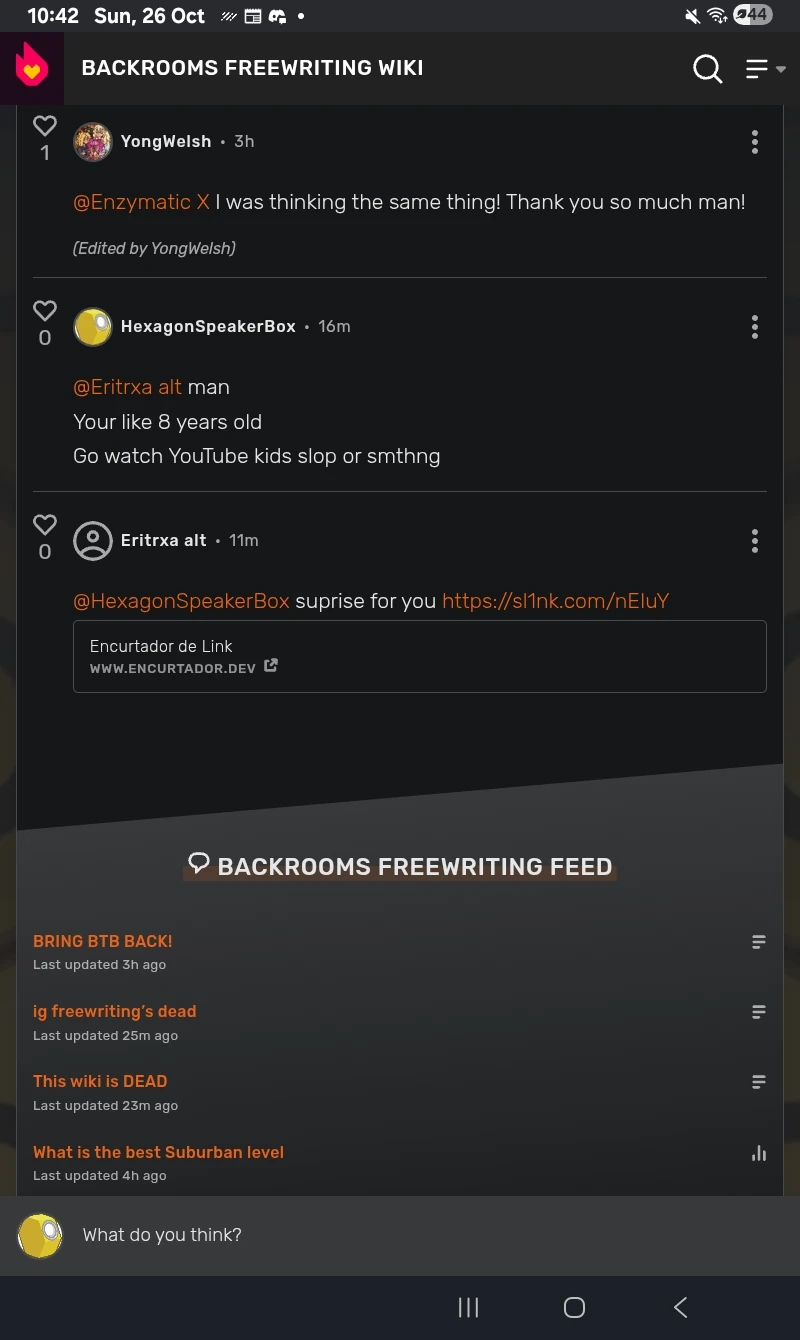Viewport: 800px width, 1340px height.
Task: Open the search icon in the header
Action: [707, 68]
